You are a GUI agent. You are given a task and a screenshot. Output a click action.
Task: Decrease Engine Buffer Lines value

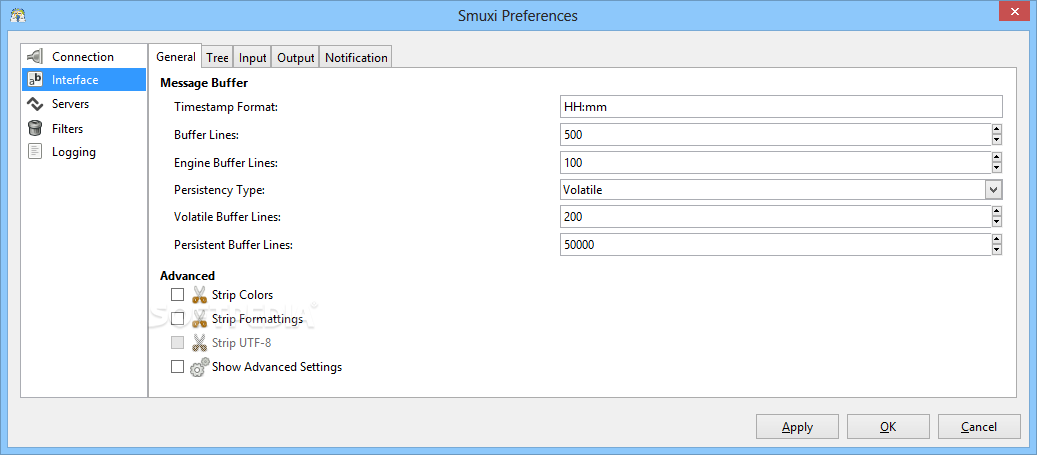pyautogui.click(x=997, y=167)
